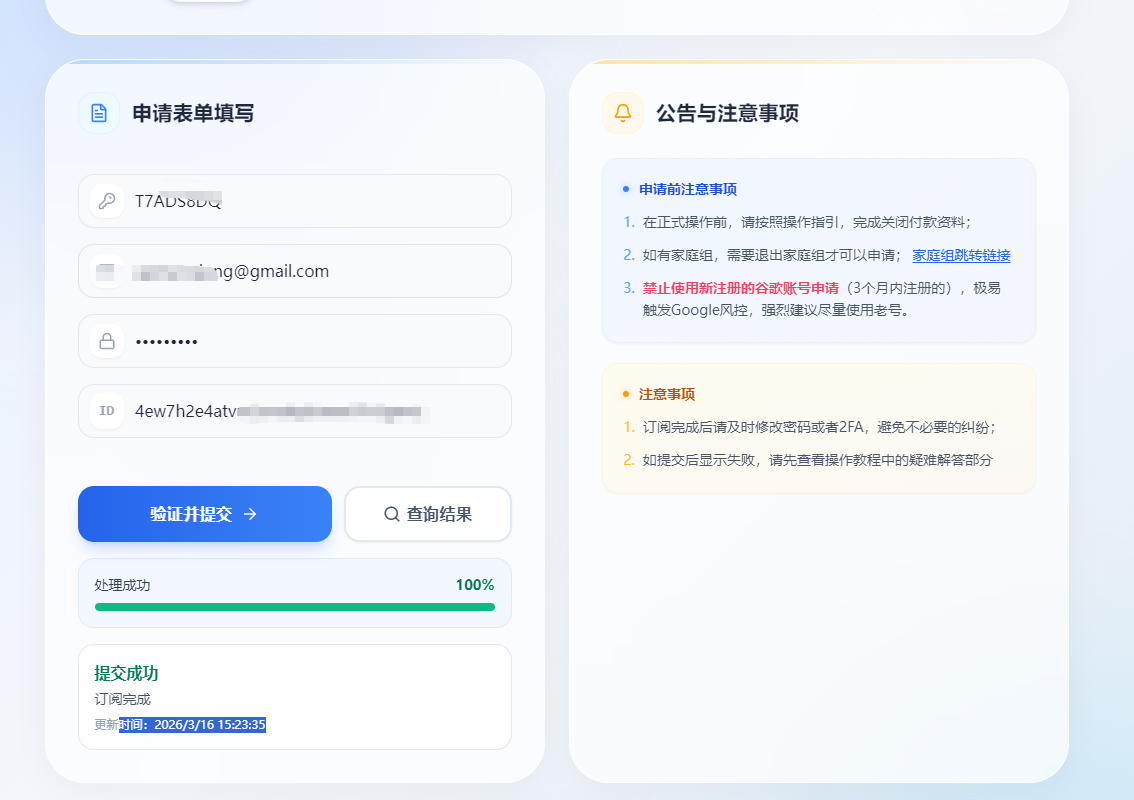
Task: Click the red 禁止使用新注册的谷歌账号申请 warning
Action: (740, 288)
